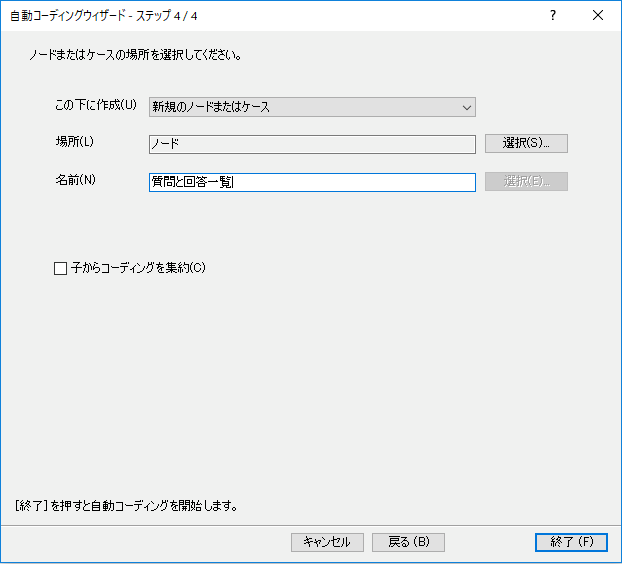The width and height of the screenshot is (622, 564).
Task: Close the auto coding wizard dialog
Action: pyautogui.click(x=598, y=16)
